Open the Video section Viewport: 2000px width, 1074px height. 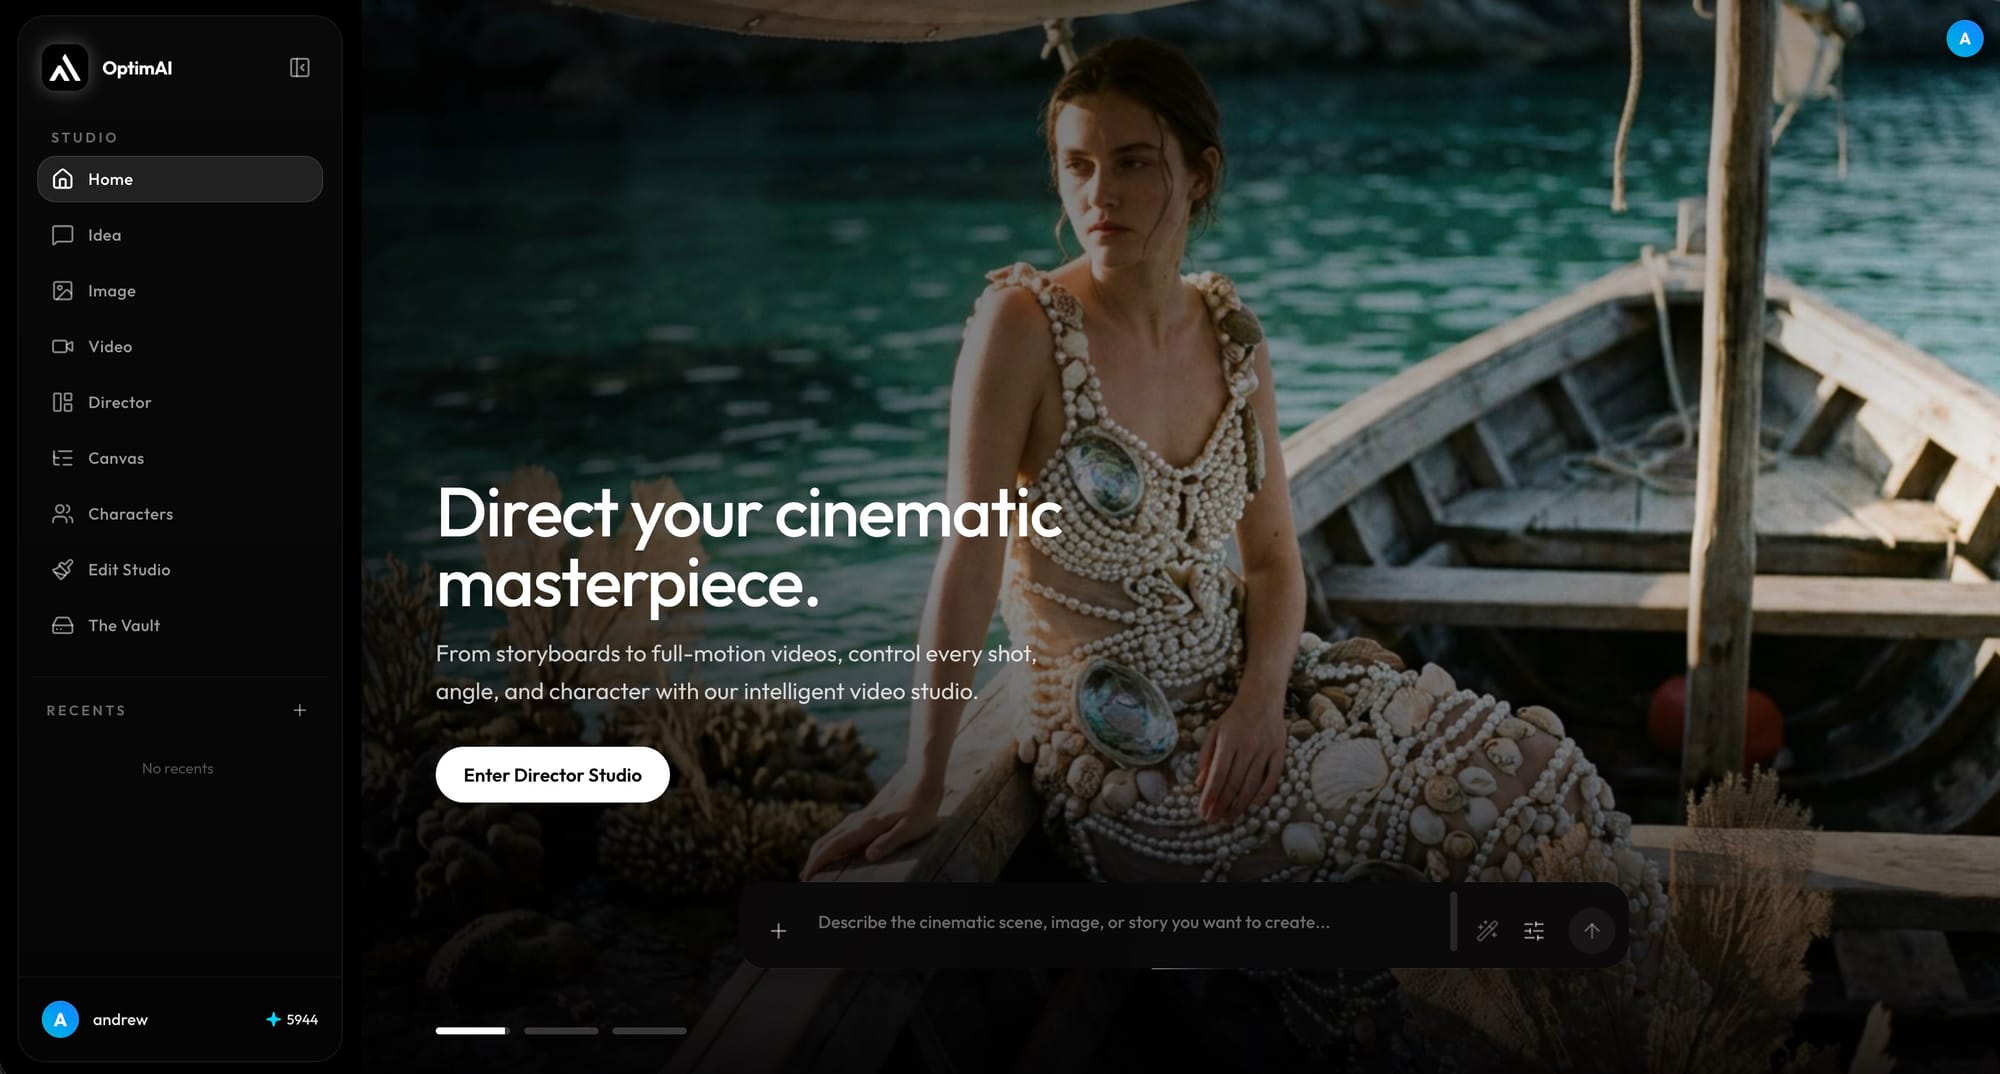pos(180,347)
